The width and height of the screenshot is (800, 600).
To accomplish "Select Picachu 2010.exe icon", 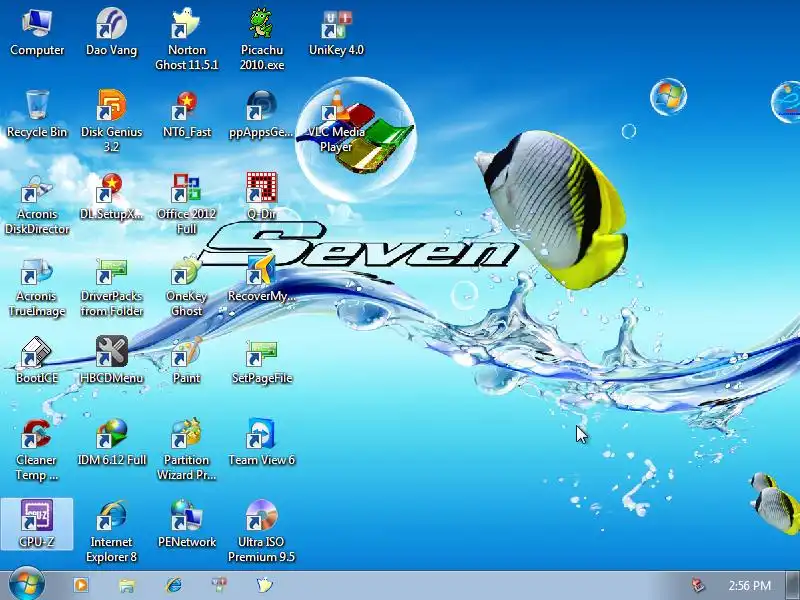I will 262,40.
